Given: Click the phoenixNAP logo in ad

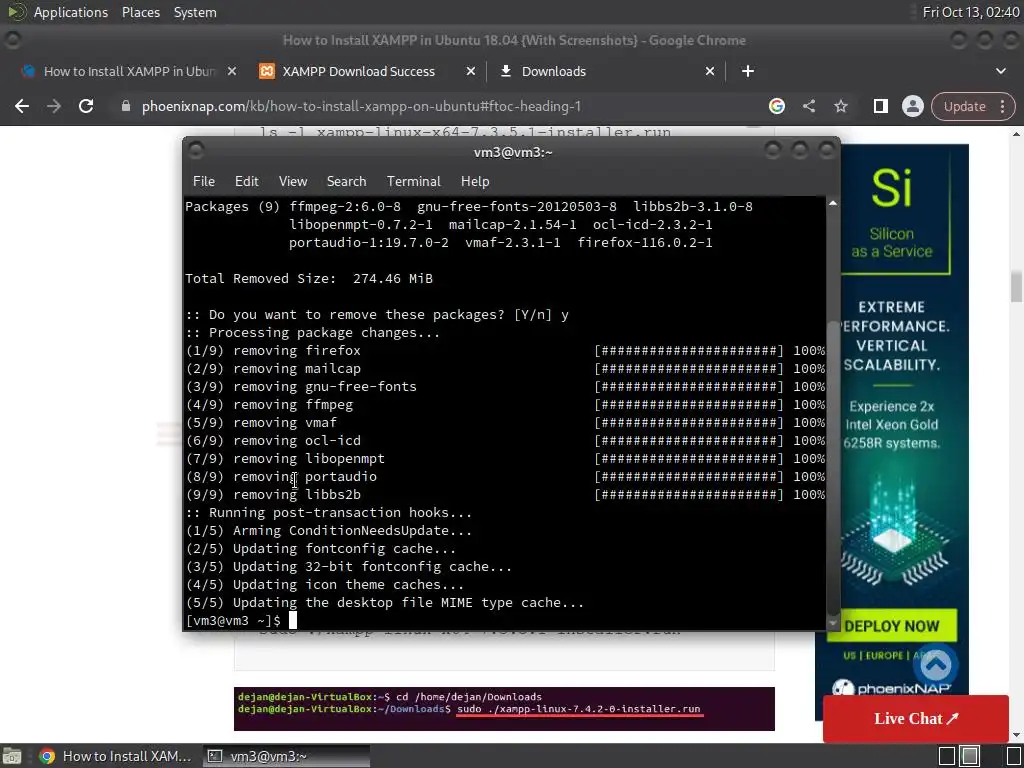Looking at the screenshot, I should coord(891,688).
